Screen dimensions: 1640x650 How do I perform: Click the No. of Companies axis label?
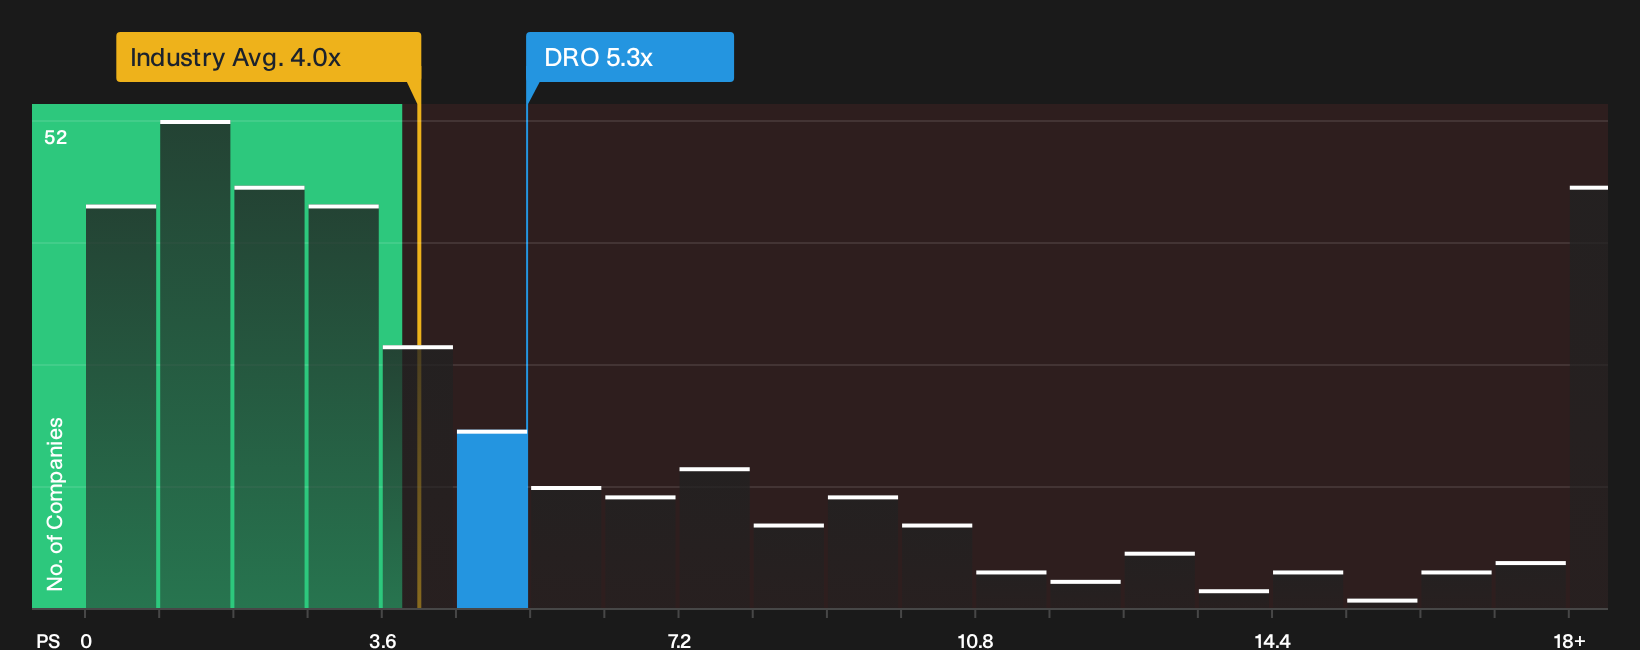(55, 504)
